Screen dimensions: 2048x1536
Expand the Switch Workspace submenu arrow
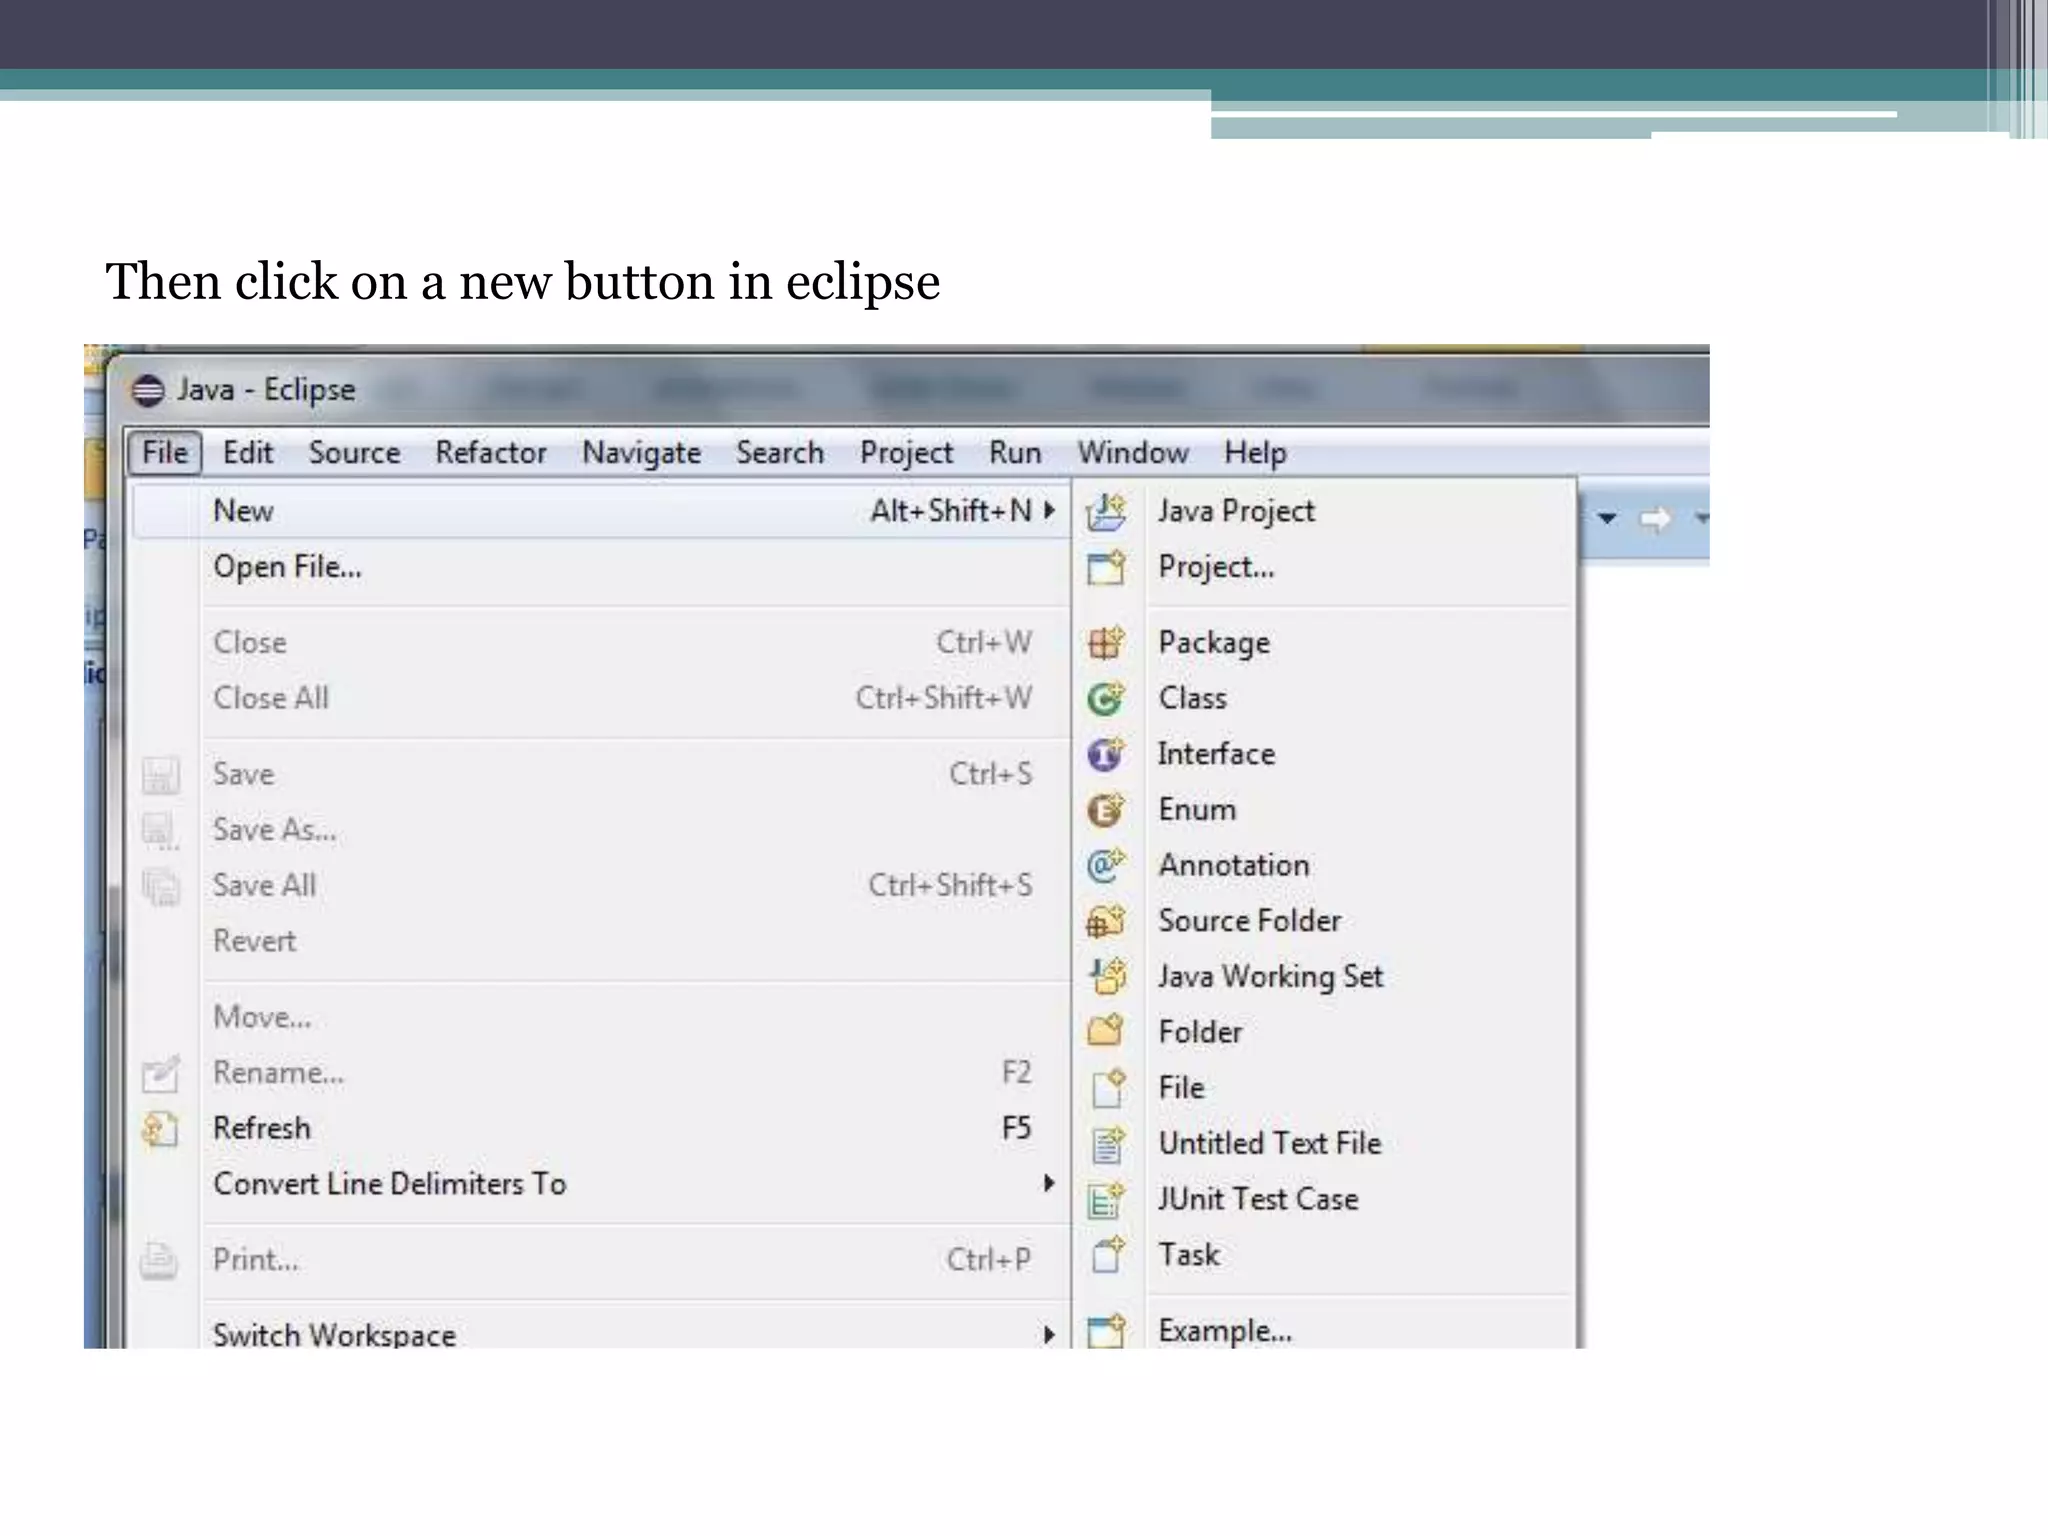pyautogui.click(x=1048, y=1335)
